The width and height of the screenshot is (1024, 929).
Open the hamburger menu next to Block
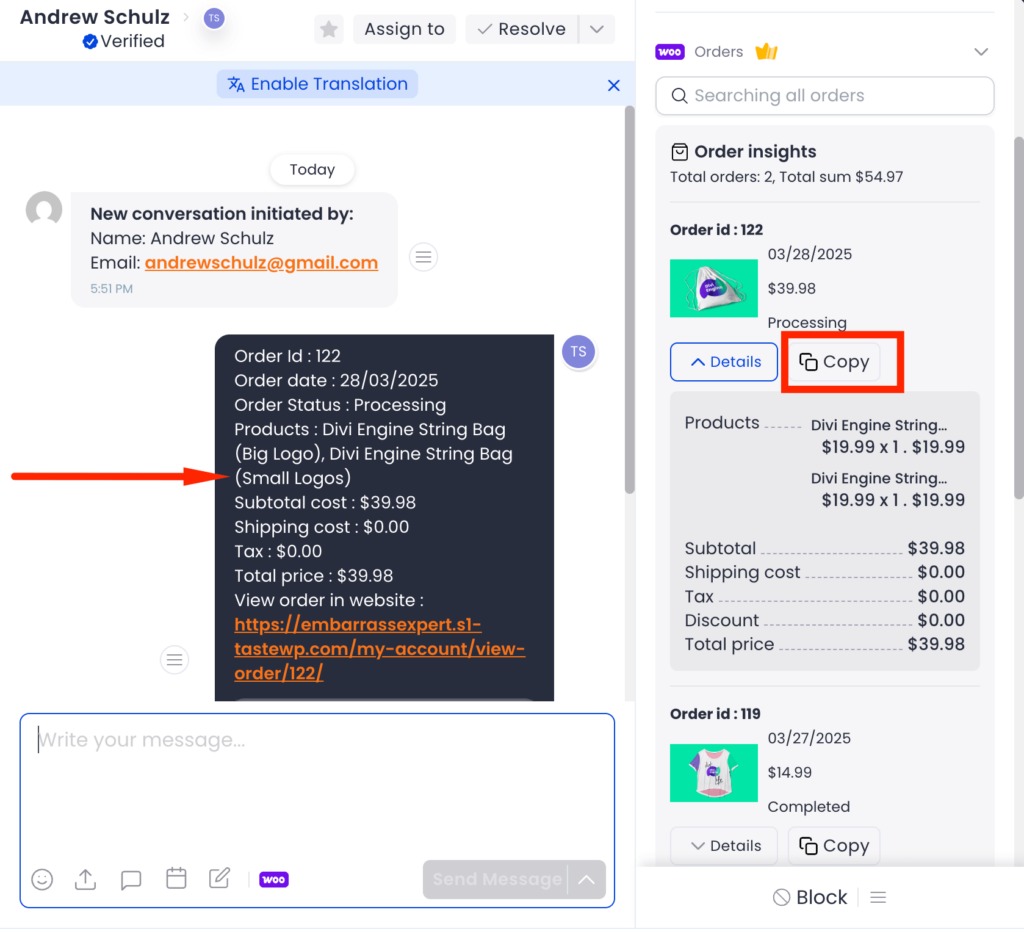(x=877, y=896)
